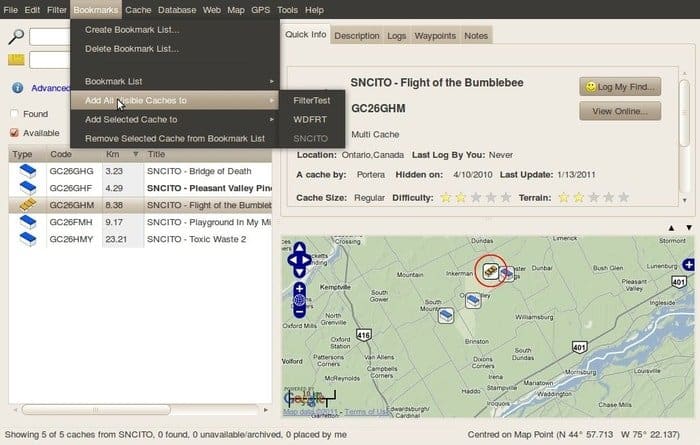Open the Database menu
This screenshot has height=445, width=700.
point(177,10)
